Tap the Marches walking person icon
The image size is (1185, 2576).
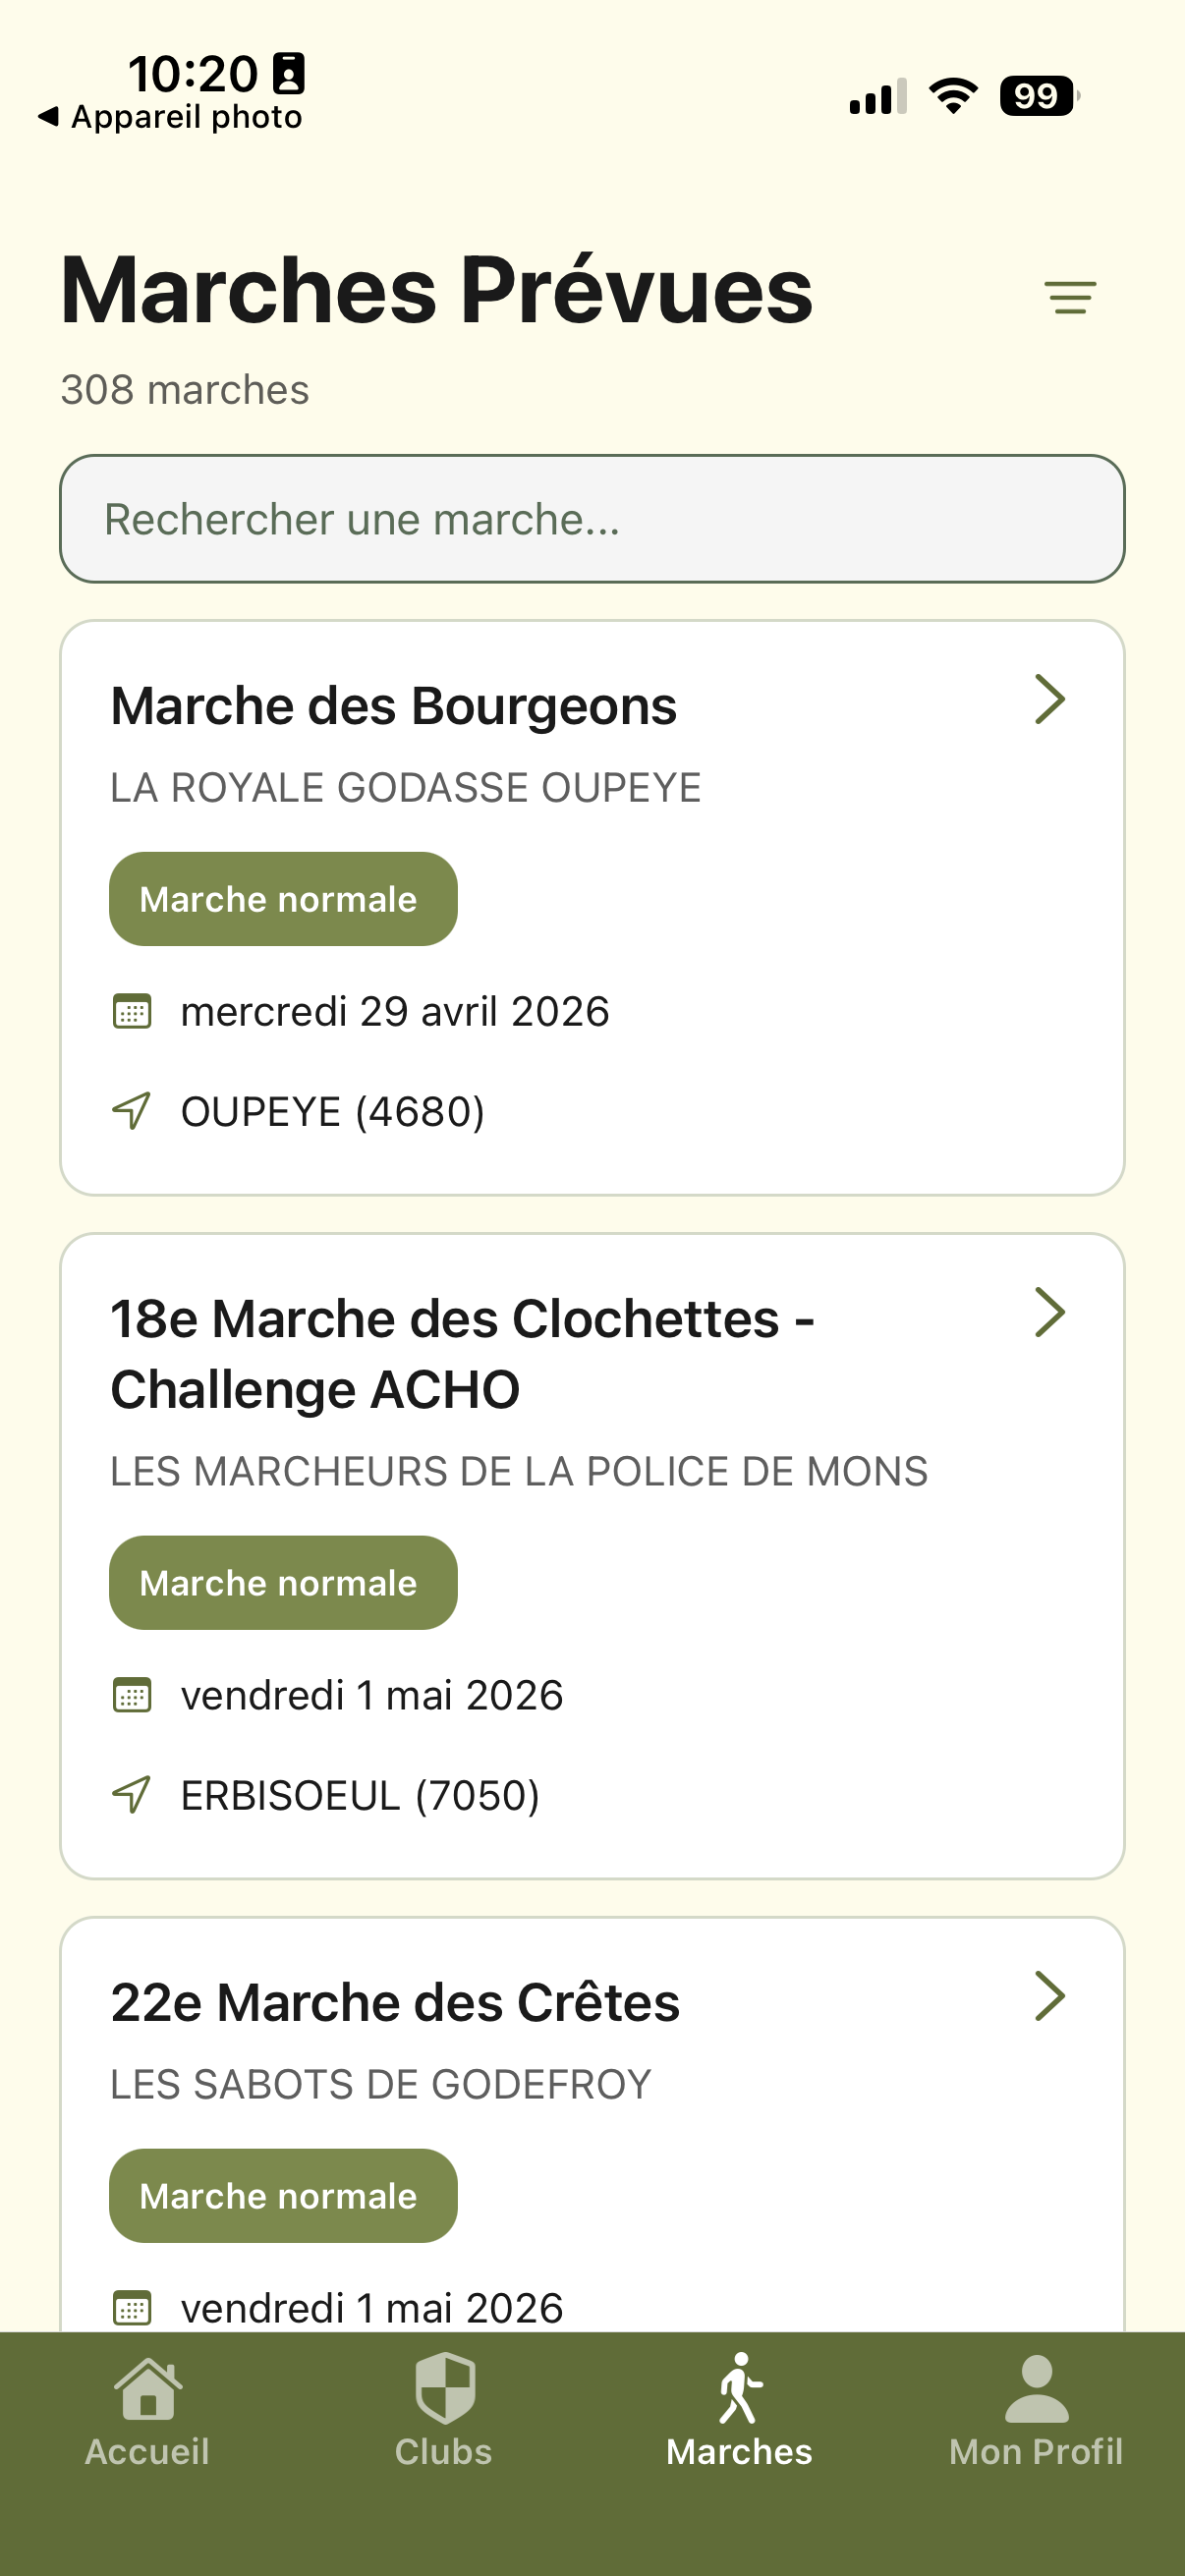point(740,2388)
